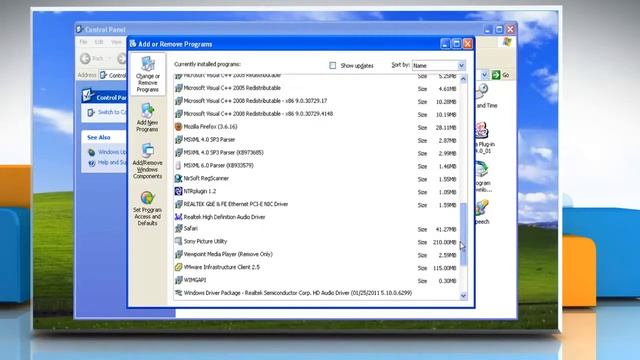The image size is (640, 360).
Task: Select Visual C++ 2008 Redistributable 9.0.30729.17 entry
Action: tap(316, 101)
